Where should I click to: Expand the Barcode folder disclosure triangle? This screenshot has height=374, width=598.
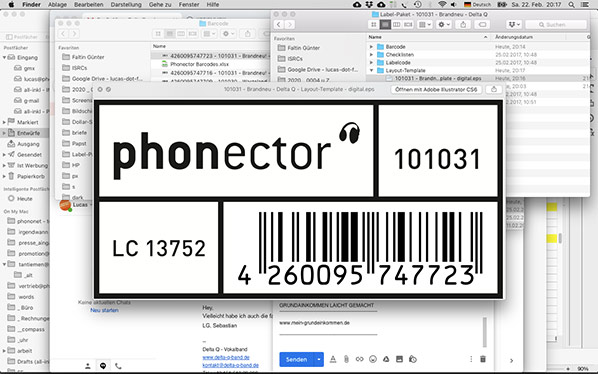371,47
